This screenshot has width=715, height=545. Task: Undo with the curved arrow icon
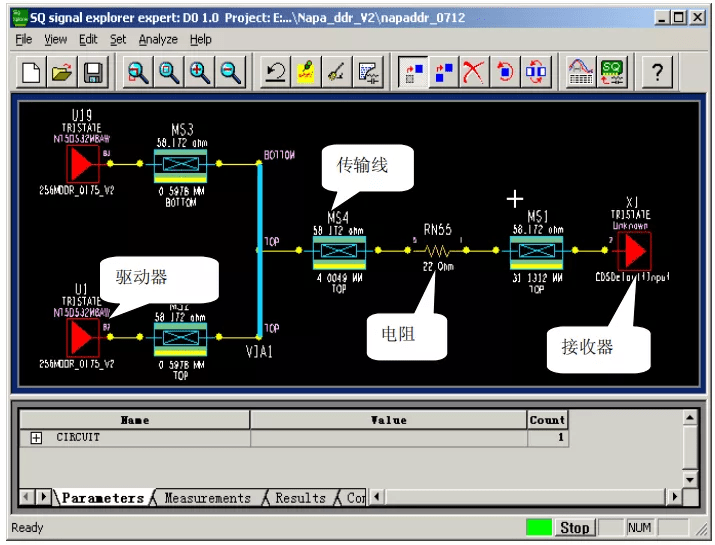point(275,72)
